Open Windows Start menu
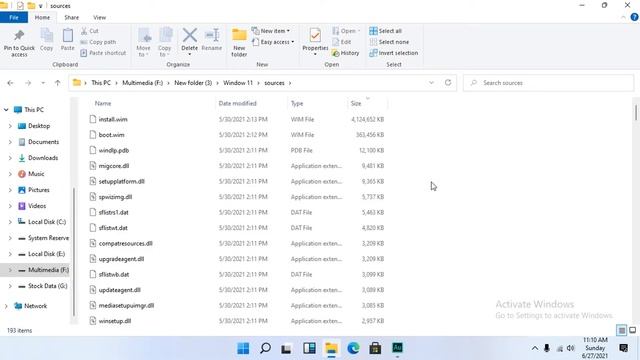This screenshot has height=360, width=640. pyautogui.click(x=243, y=348)
